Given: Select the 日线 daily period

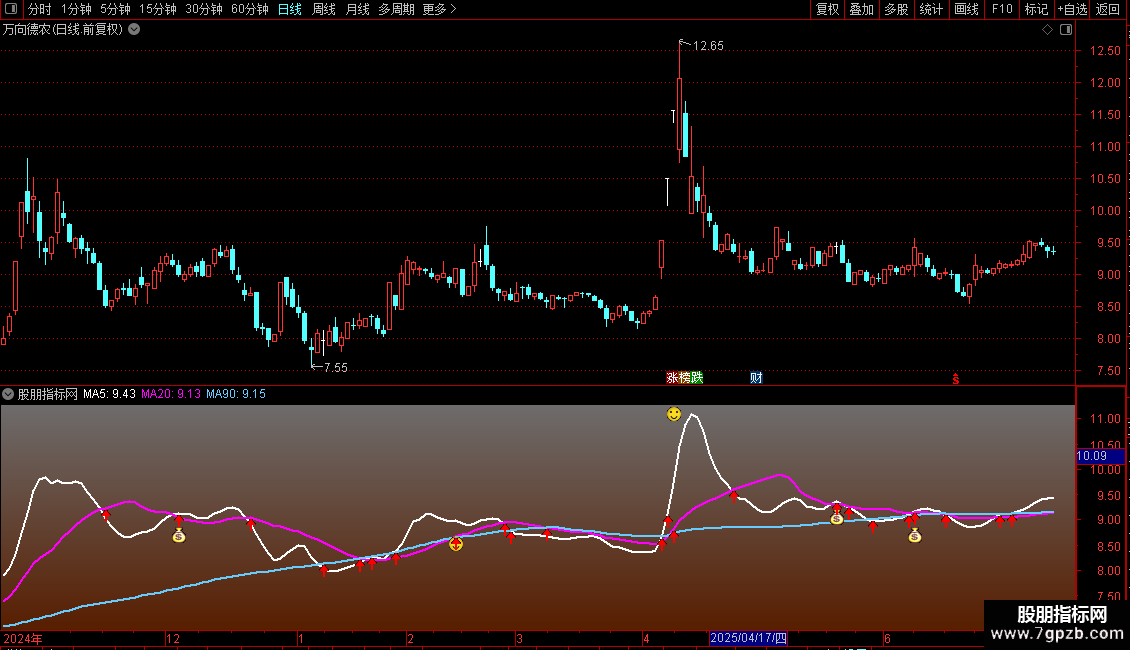Looking at the screenshot, I should tap(290, 9).
